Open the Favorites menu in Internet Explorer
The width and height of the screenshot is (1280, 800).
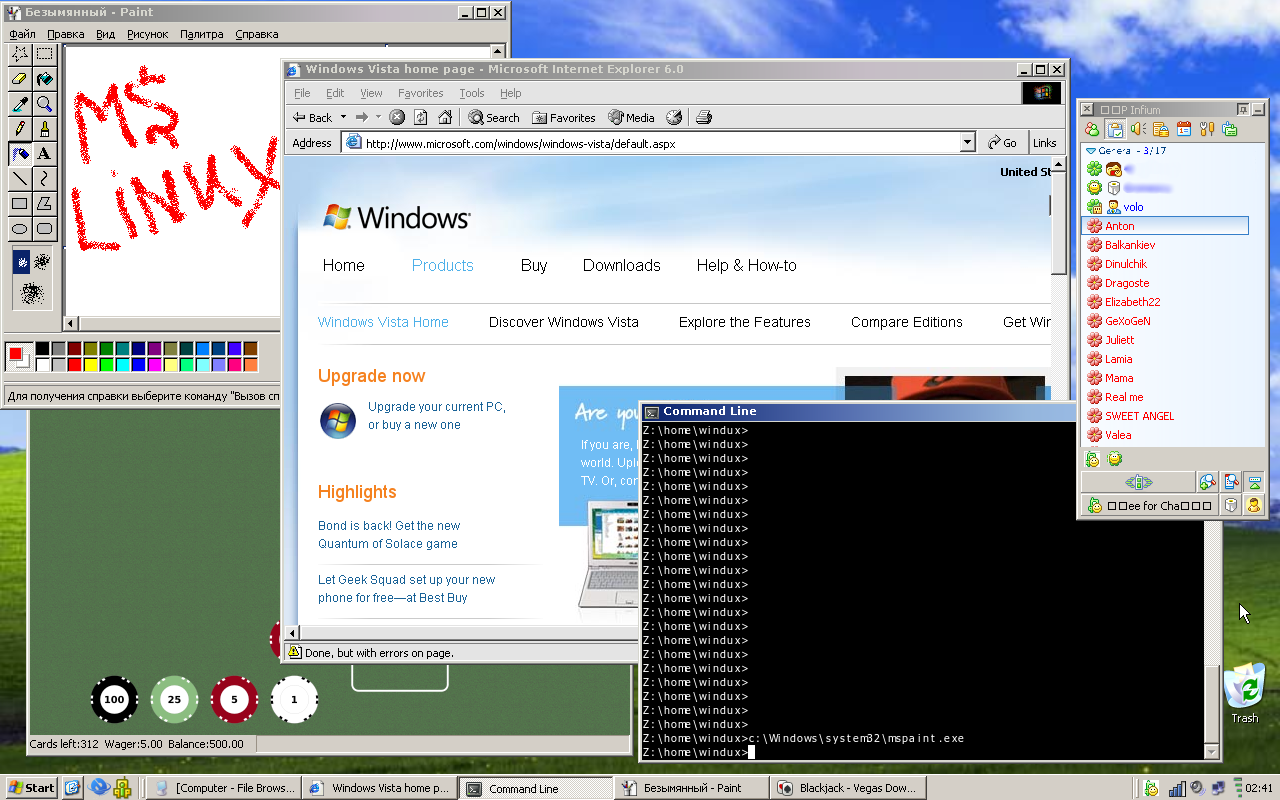tap(420, 93)
